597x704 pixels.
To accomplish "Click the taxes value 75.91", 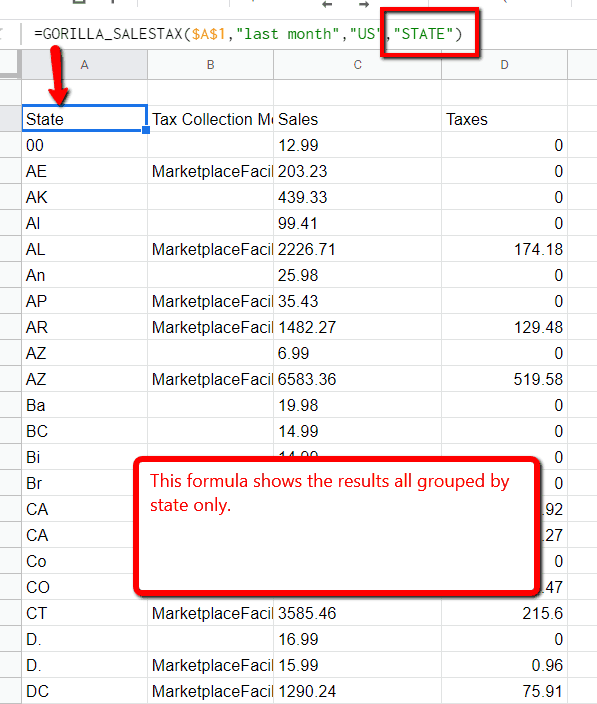I will click(x=505, y=691).
